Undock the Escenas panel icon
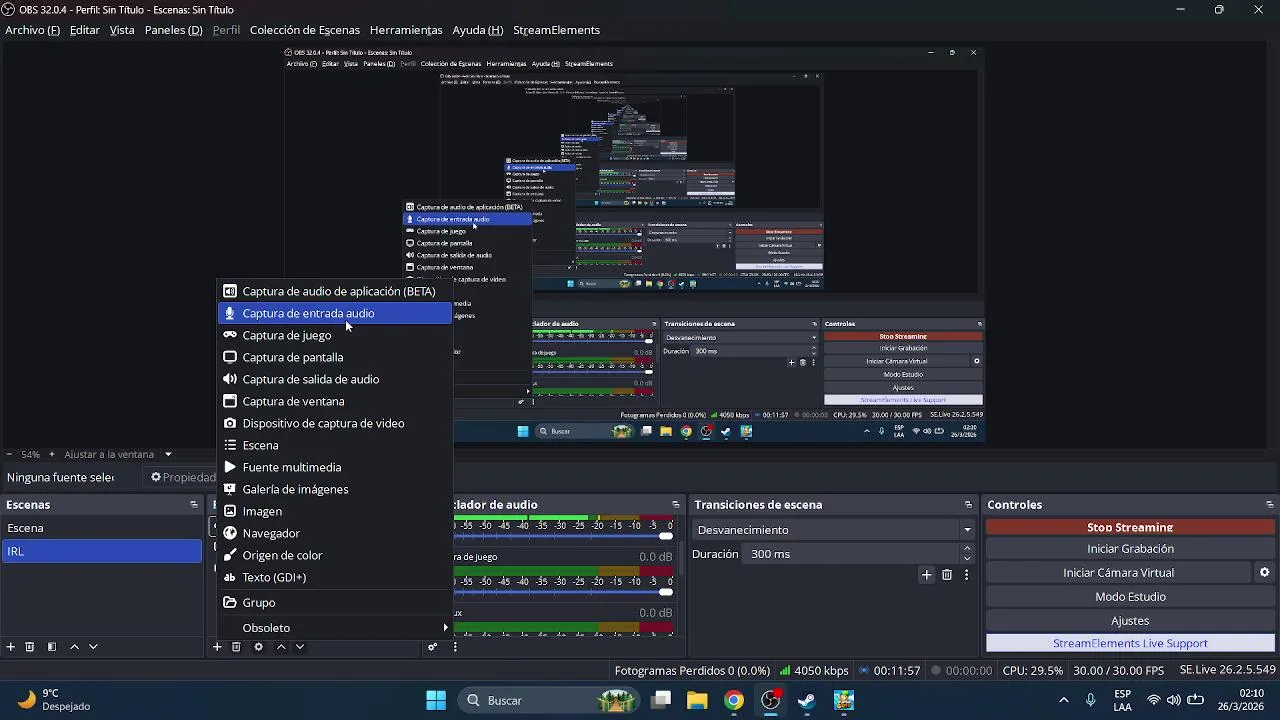 194,505
